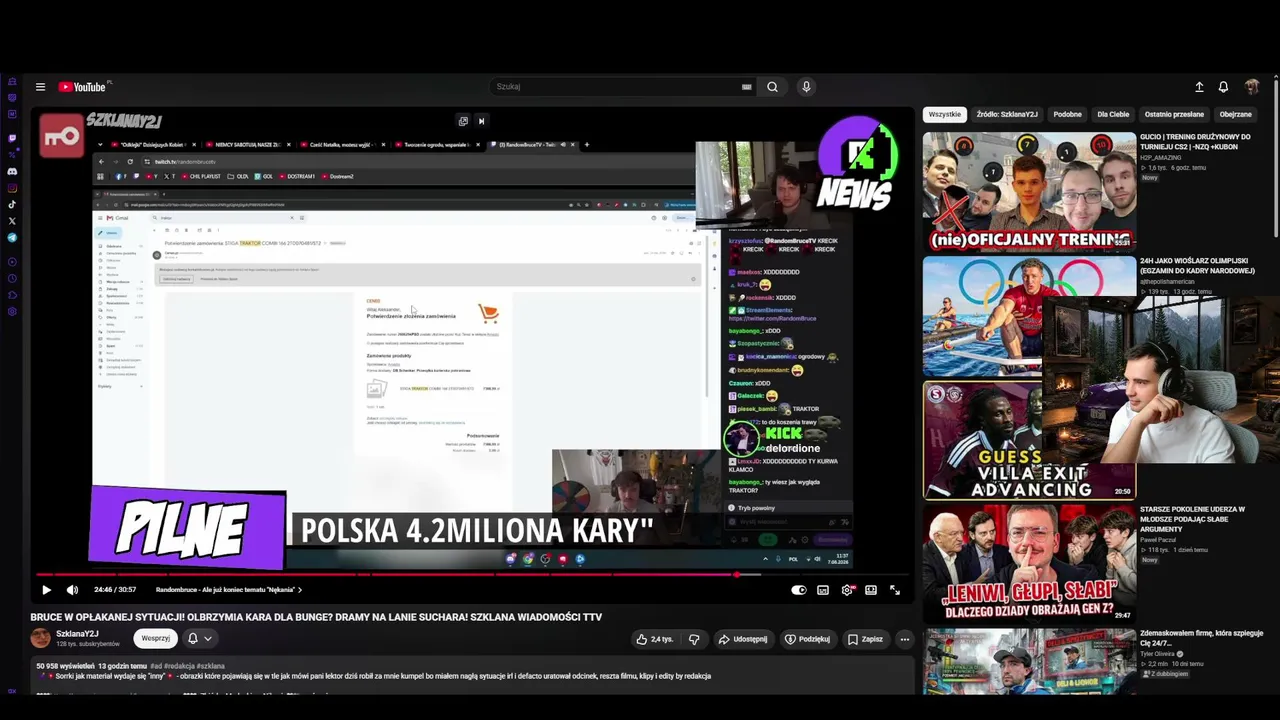The width and height of the screenshot is (1280, 720).
Task: Open browser sidebar settings gear
Action: coord(12,312)
